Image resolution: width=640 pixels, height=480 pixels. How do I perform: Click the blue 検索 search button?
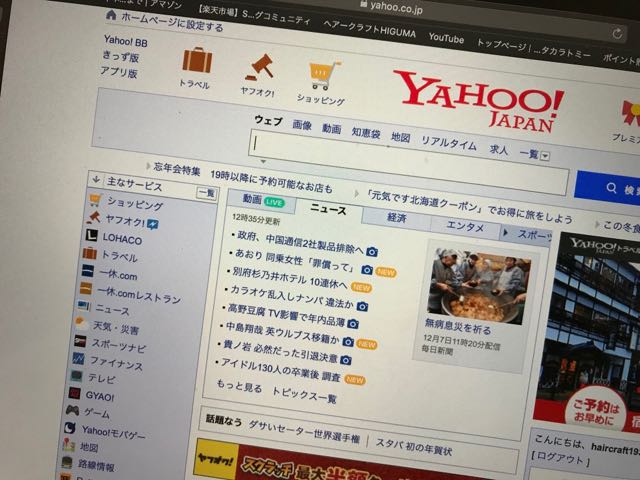tap(607, 187)
